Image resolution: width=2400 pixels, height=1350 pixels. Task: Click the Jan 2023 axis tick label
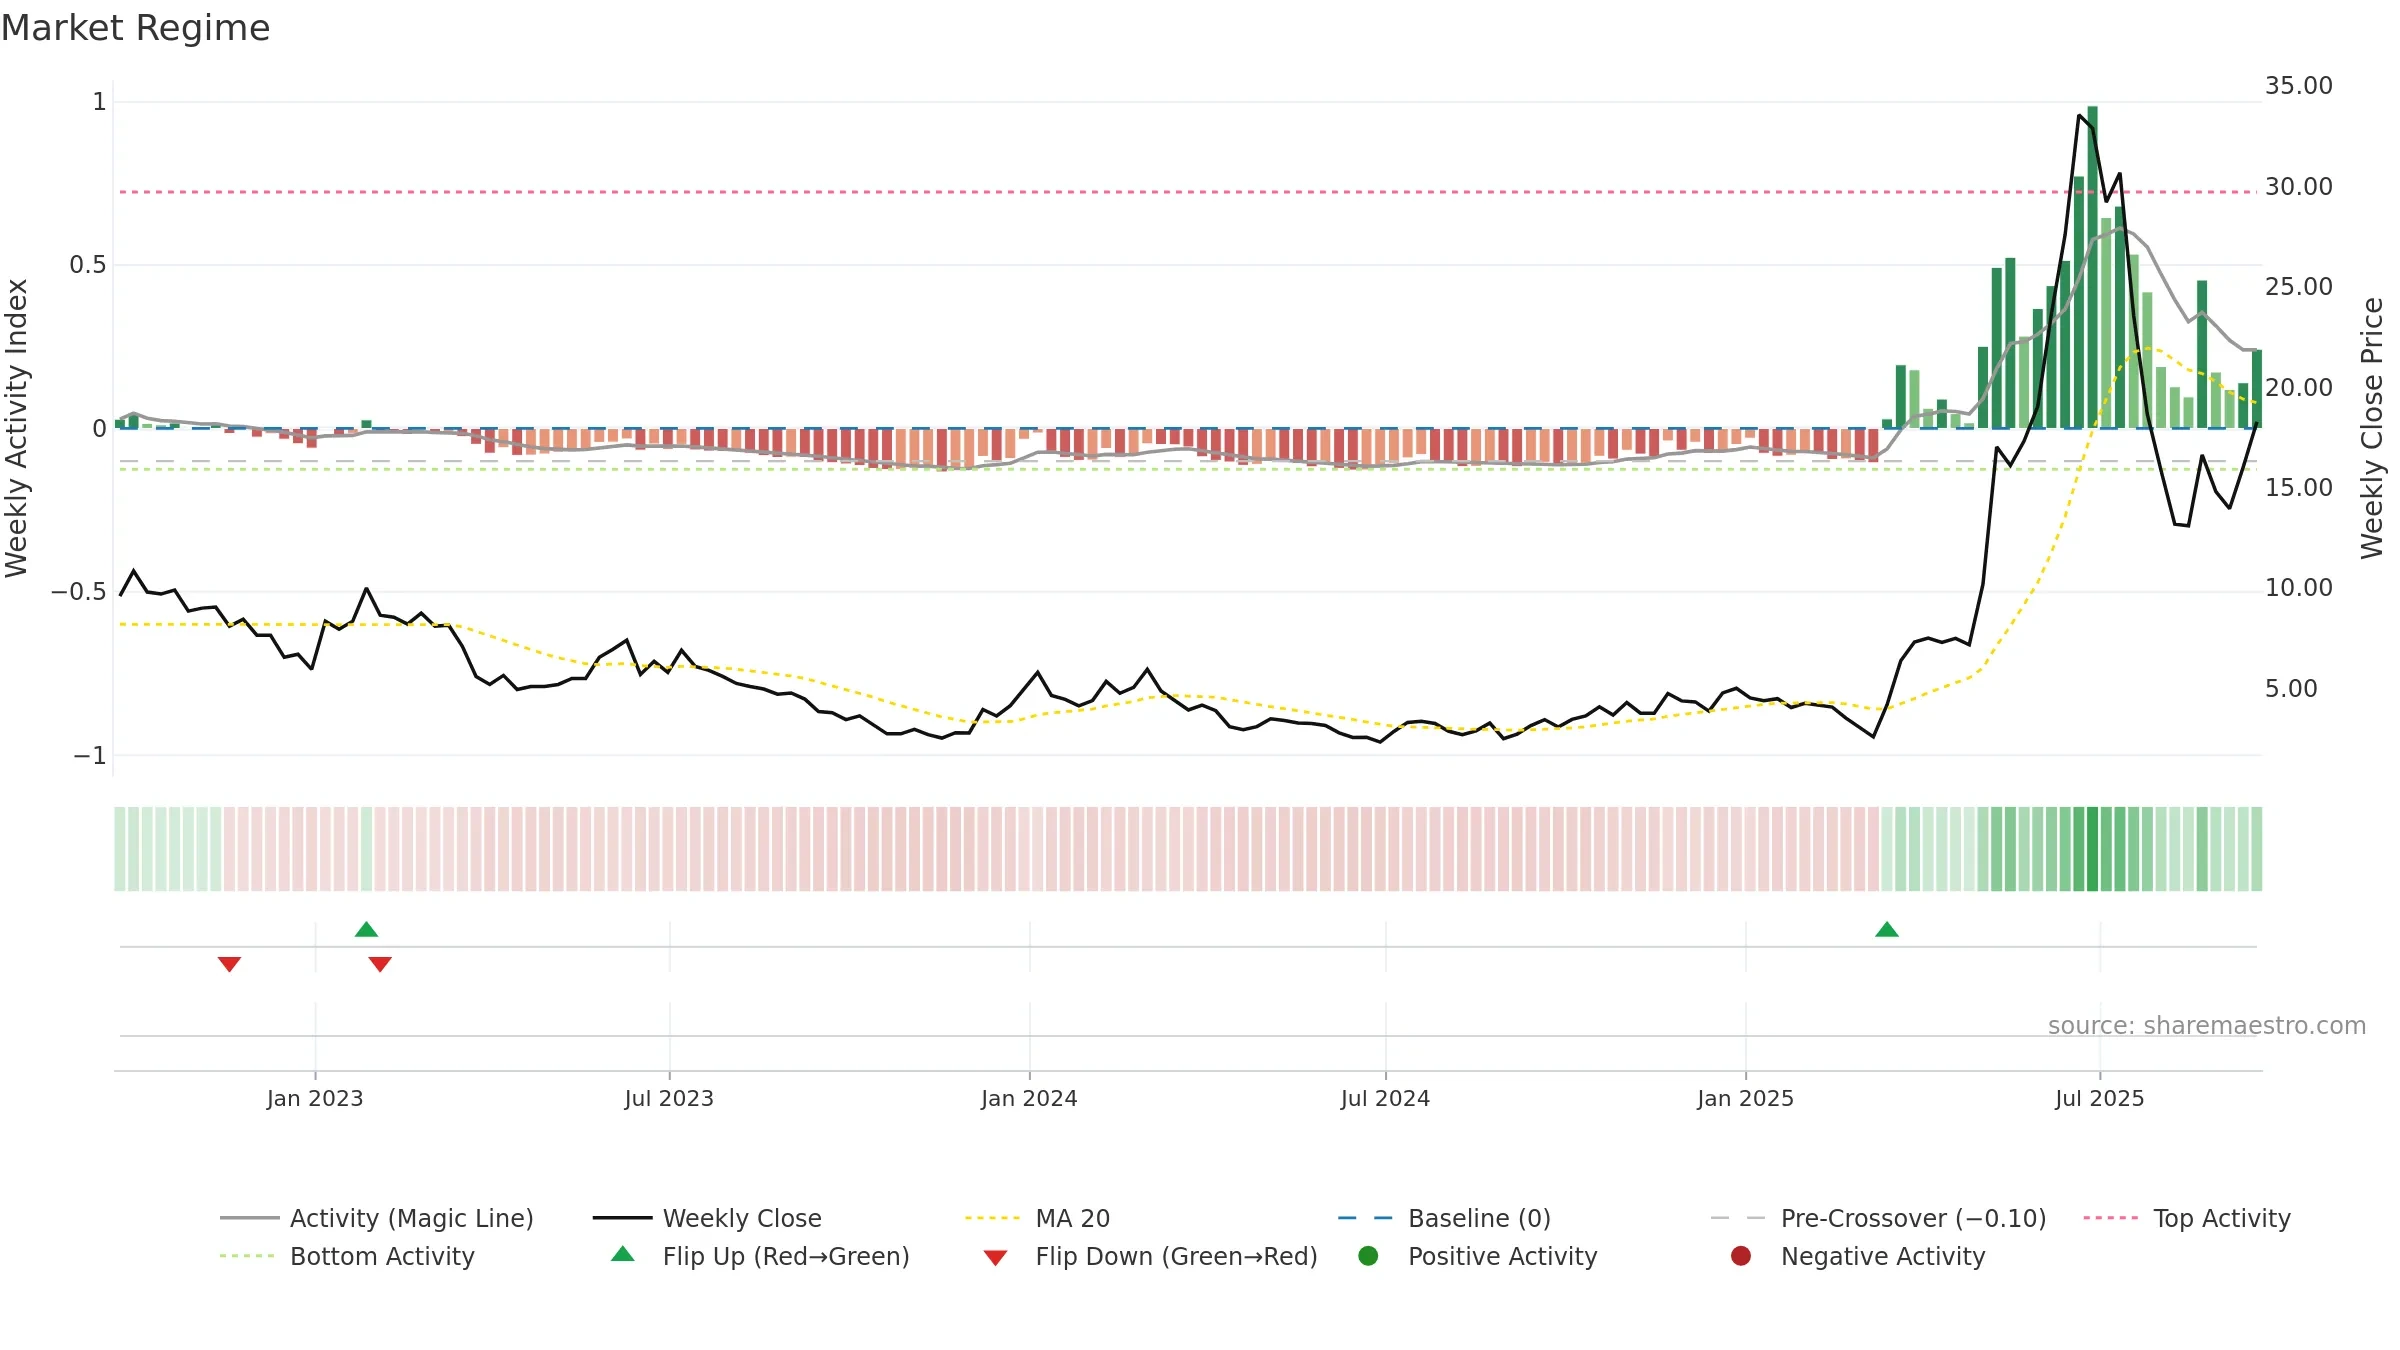315,1098
